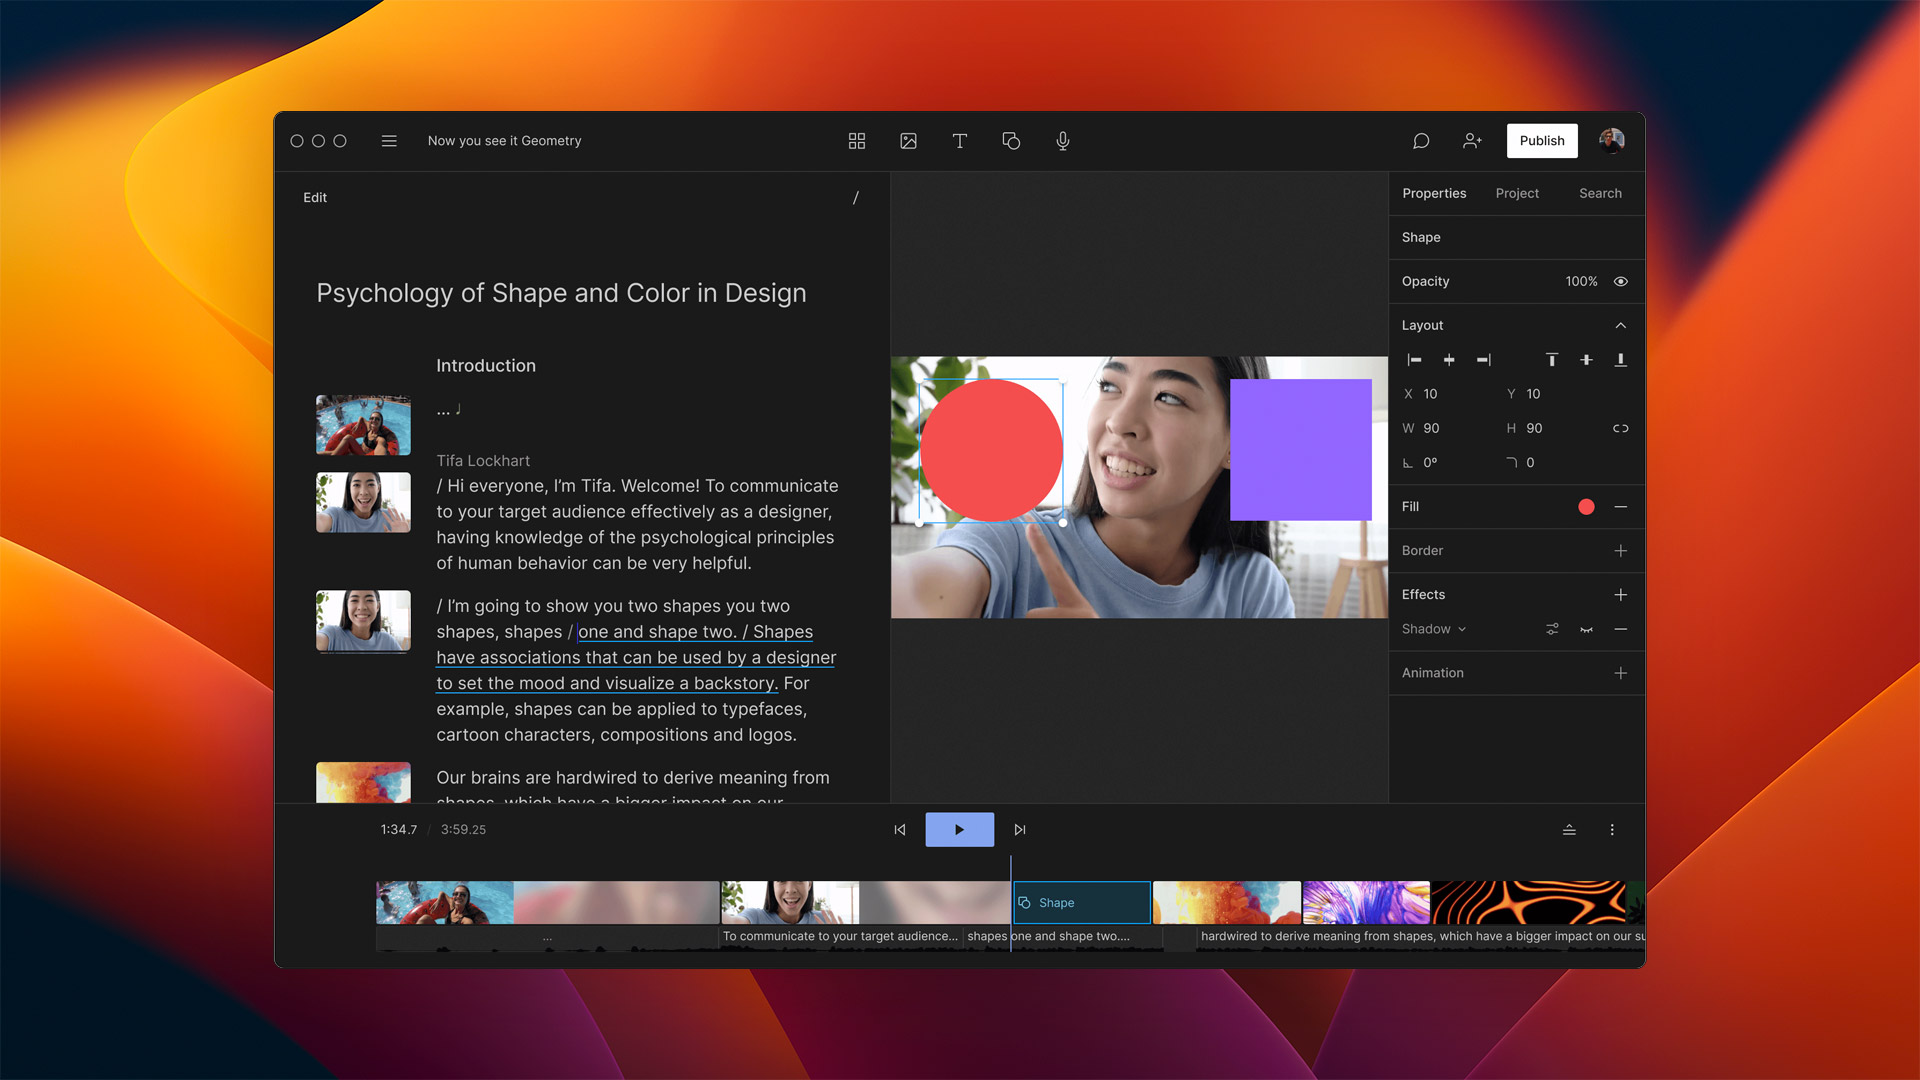The width and height of the screenshot is (1920, 1080).
Task: Open the scene layout grid icon
Action: pyautogui.click(x=856, y=141)
